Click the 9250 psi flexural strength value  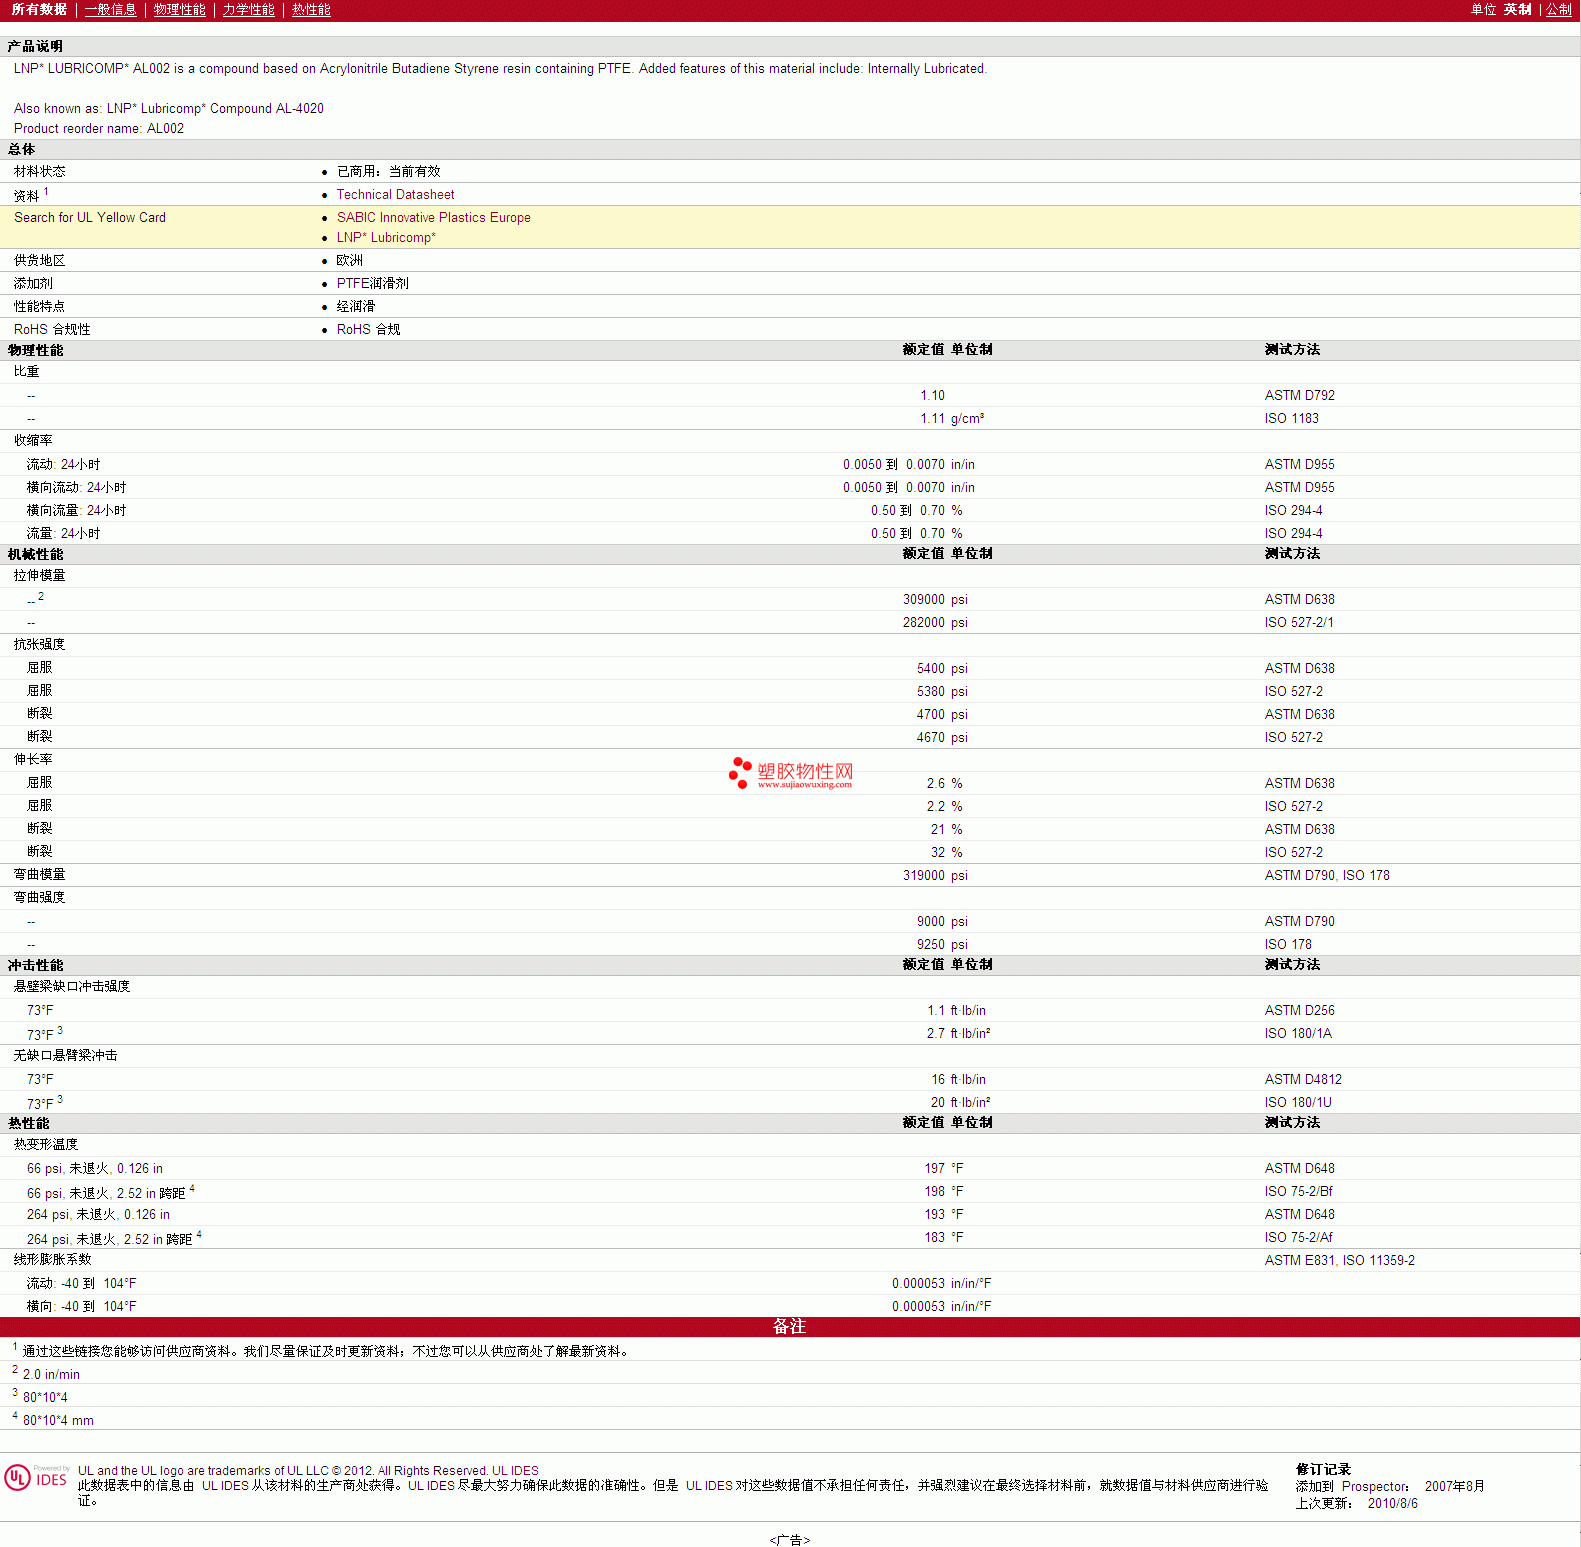tap(942, 945)
